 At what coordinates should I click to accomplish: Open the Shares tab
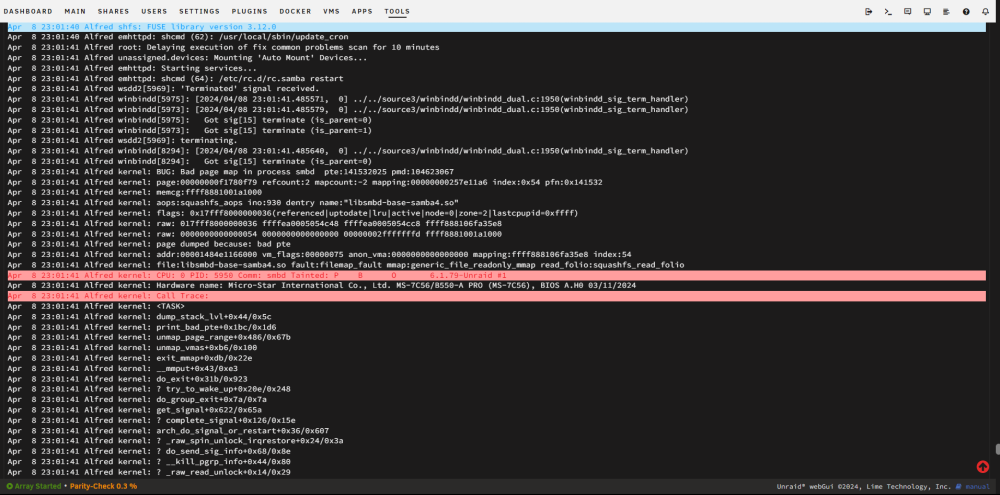pos(114,11)
